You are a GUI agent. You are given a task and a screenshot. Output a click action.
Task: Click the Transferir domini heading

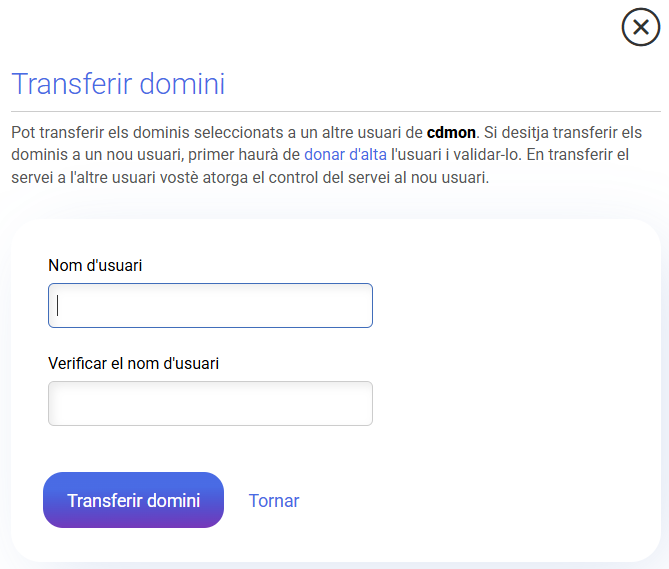pos(118,84)
